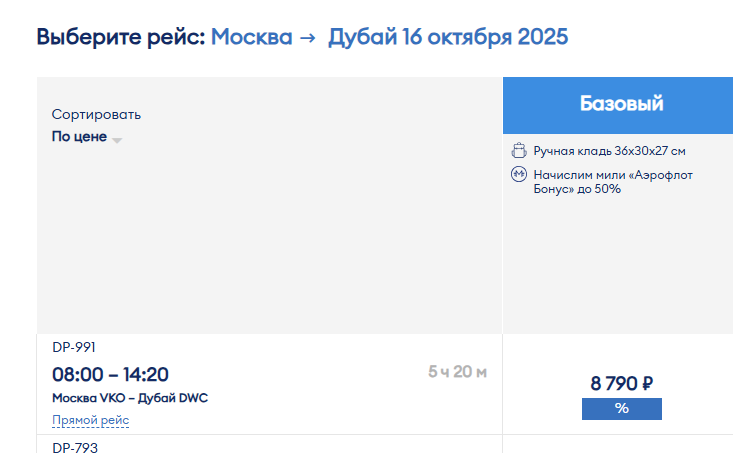
Task: Click the arrow between Москва and Дубай
Action: (x=308, y=37)
